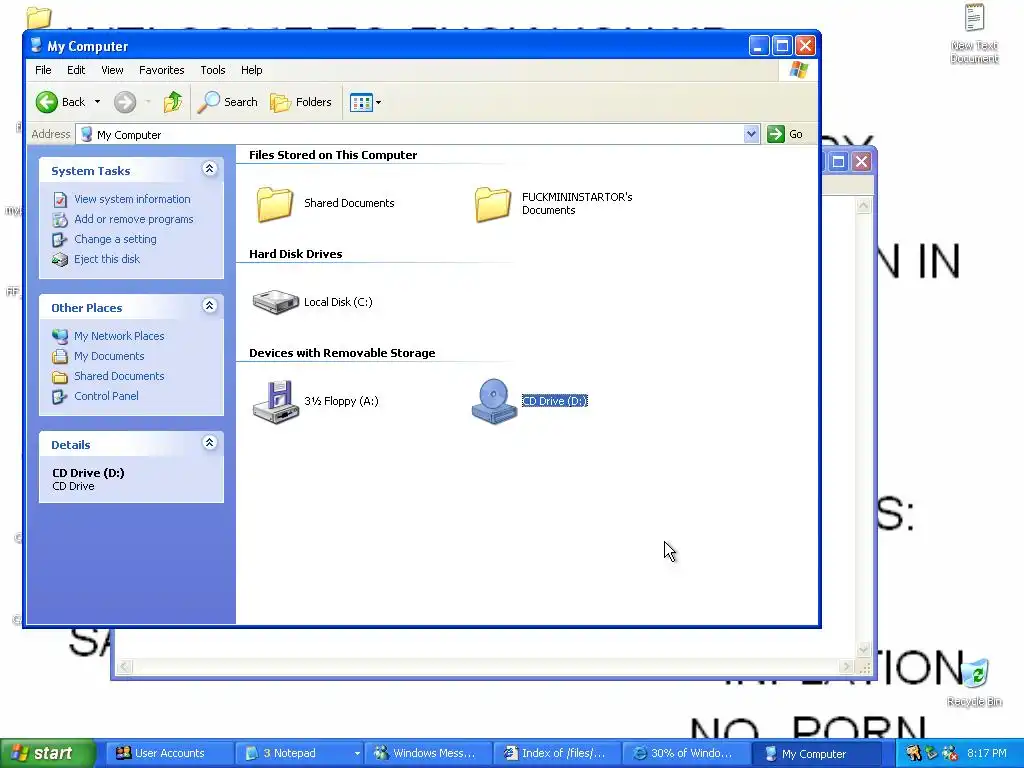1024x768 pixels.
Task: Select the CD Drive (D:) disc icon
Action: 494,402
